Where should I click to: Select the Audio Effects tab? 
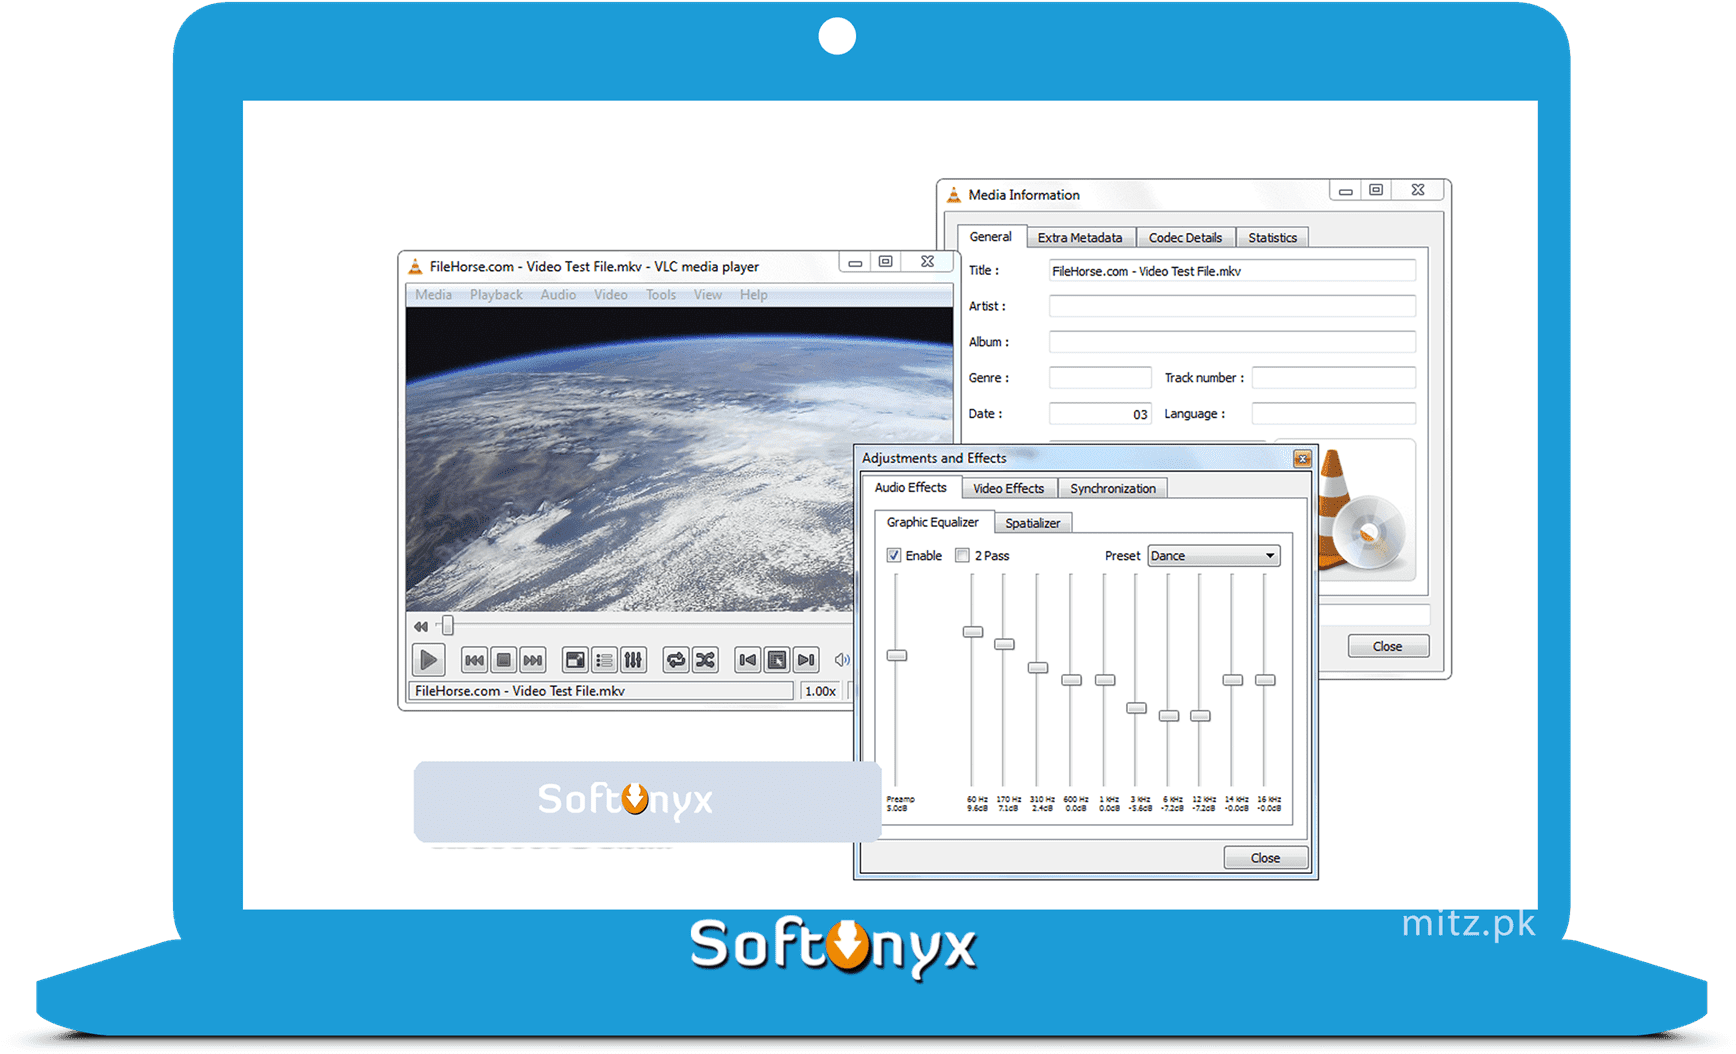(x=911, y=487)
